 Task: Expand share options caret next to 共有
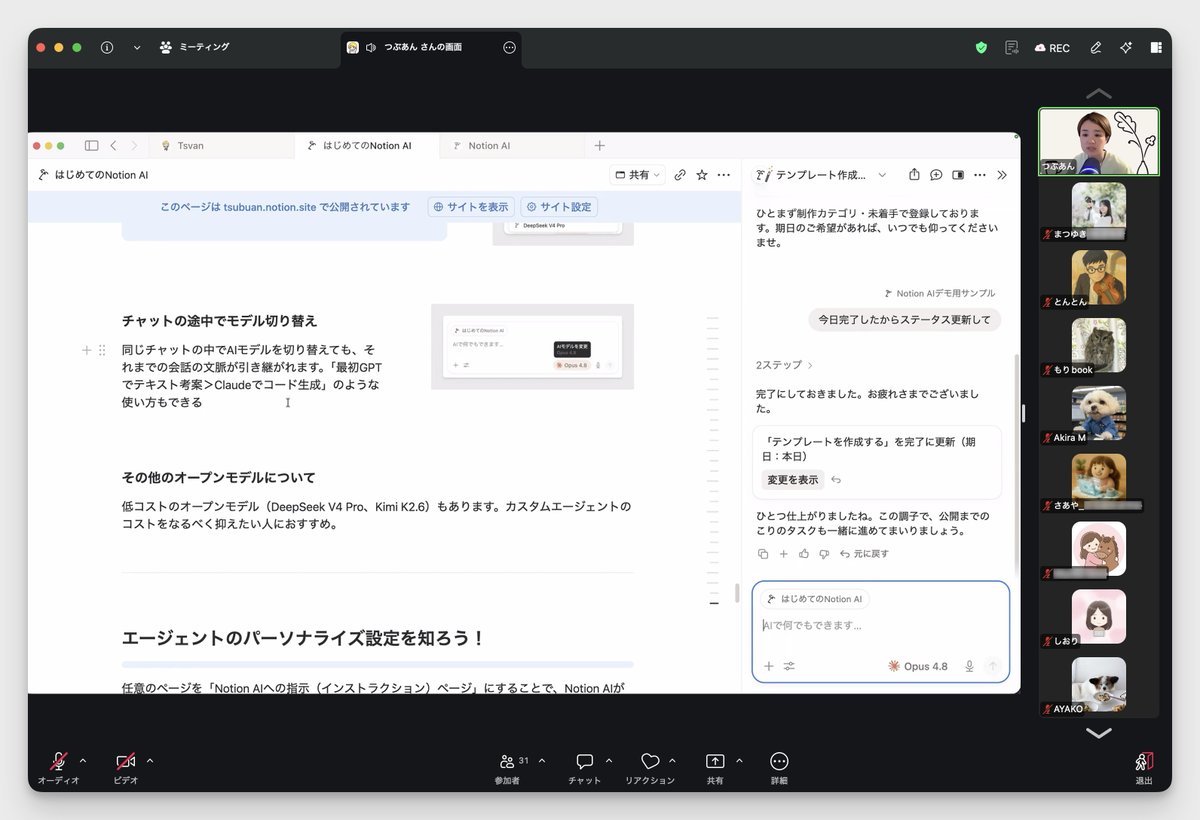coord(739,760)
